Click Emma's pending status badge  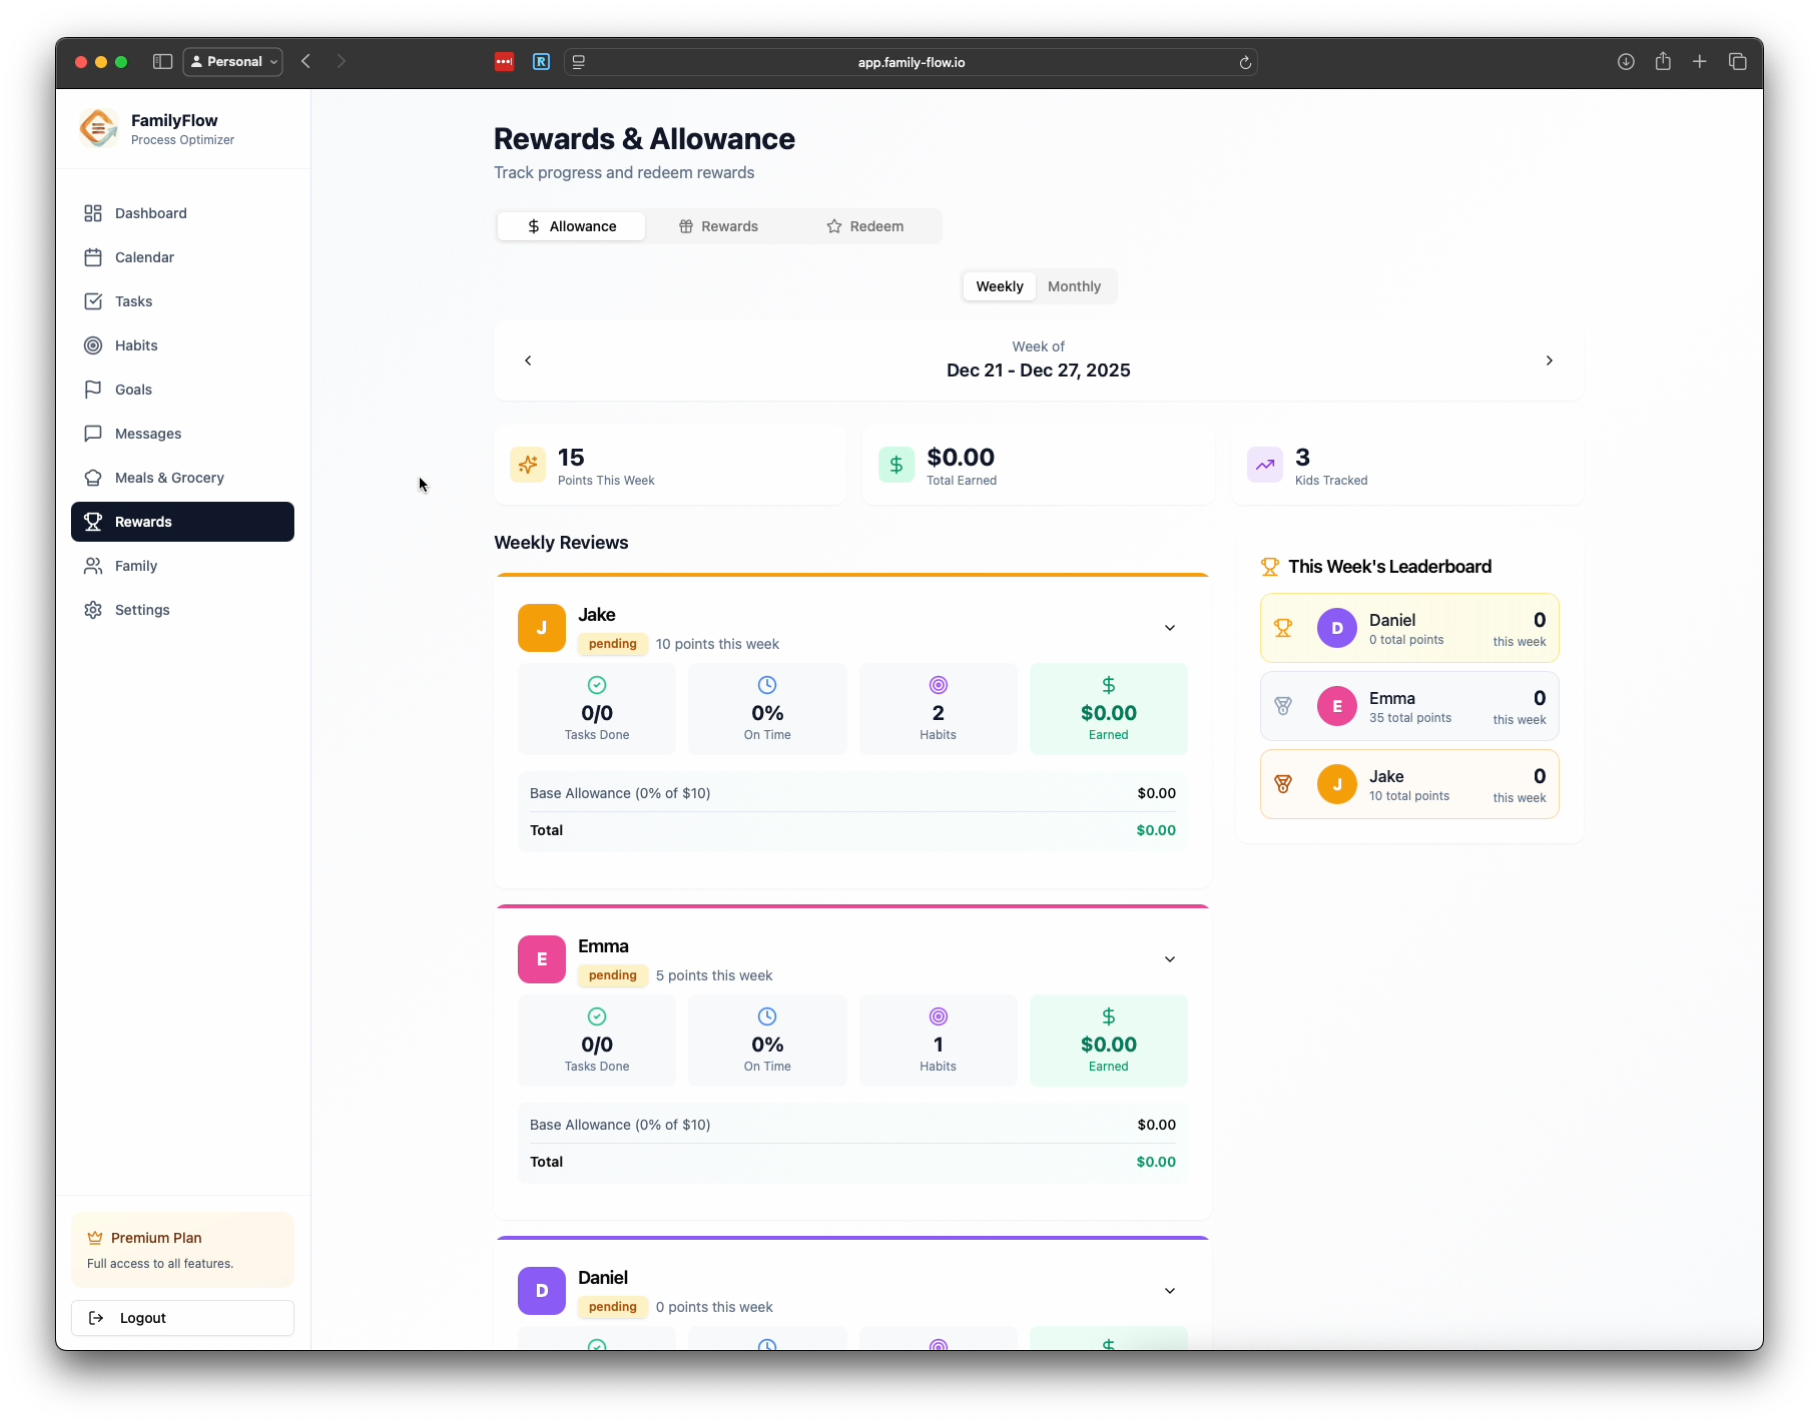(612, 975)
